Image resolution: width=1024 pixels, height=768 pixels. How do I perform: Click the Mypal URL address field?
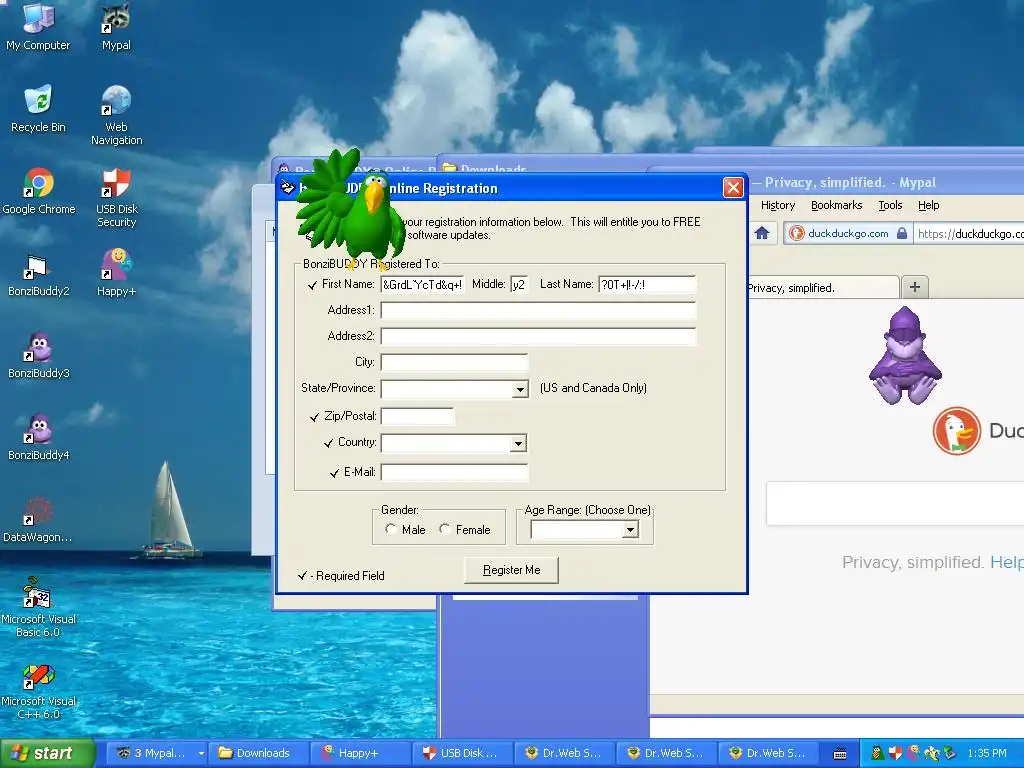[969, 233]
